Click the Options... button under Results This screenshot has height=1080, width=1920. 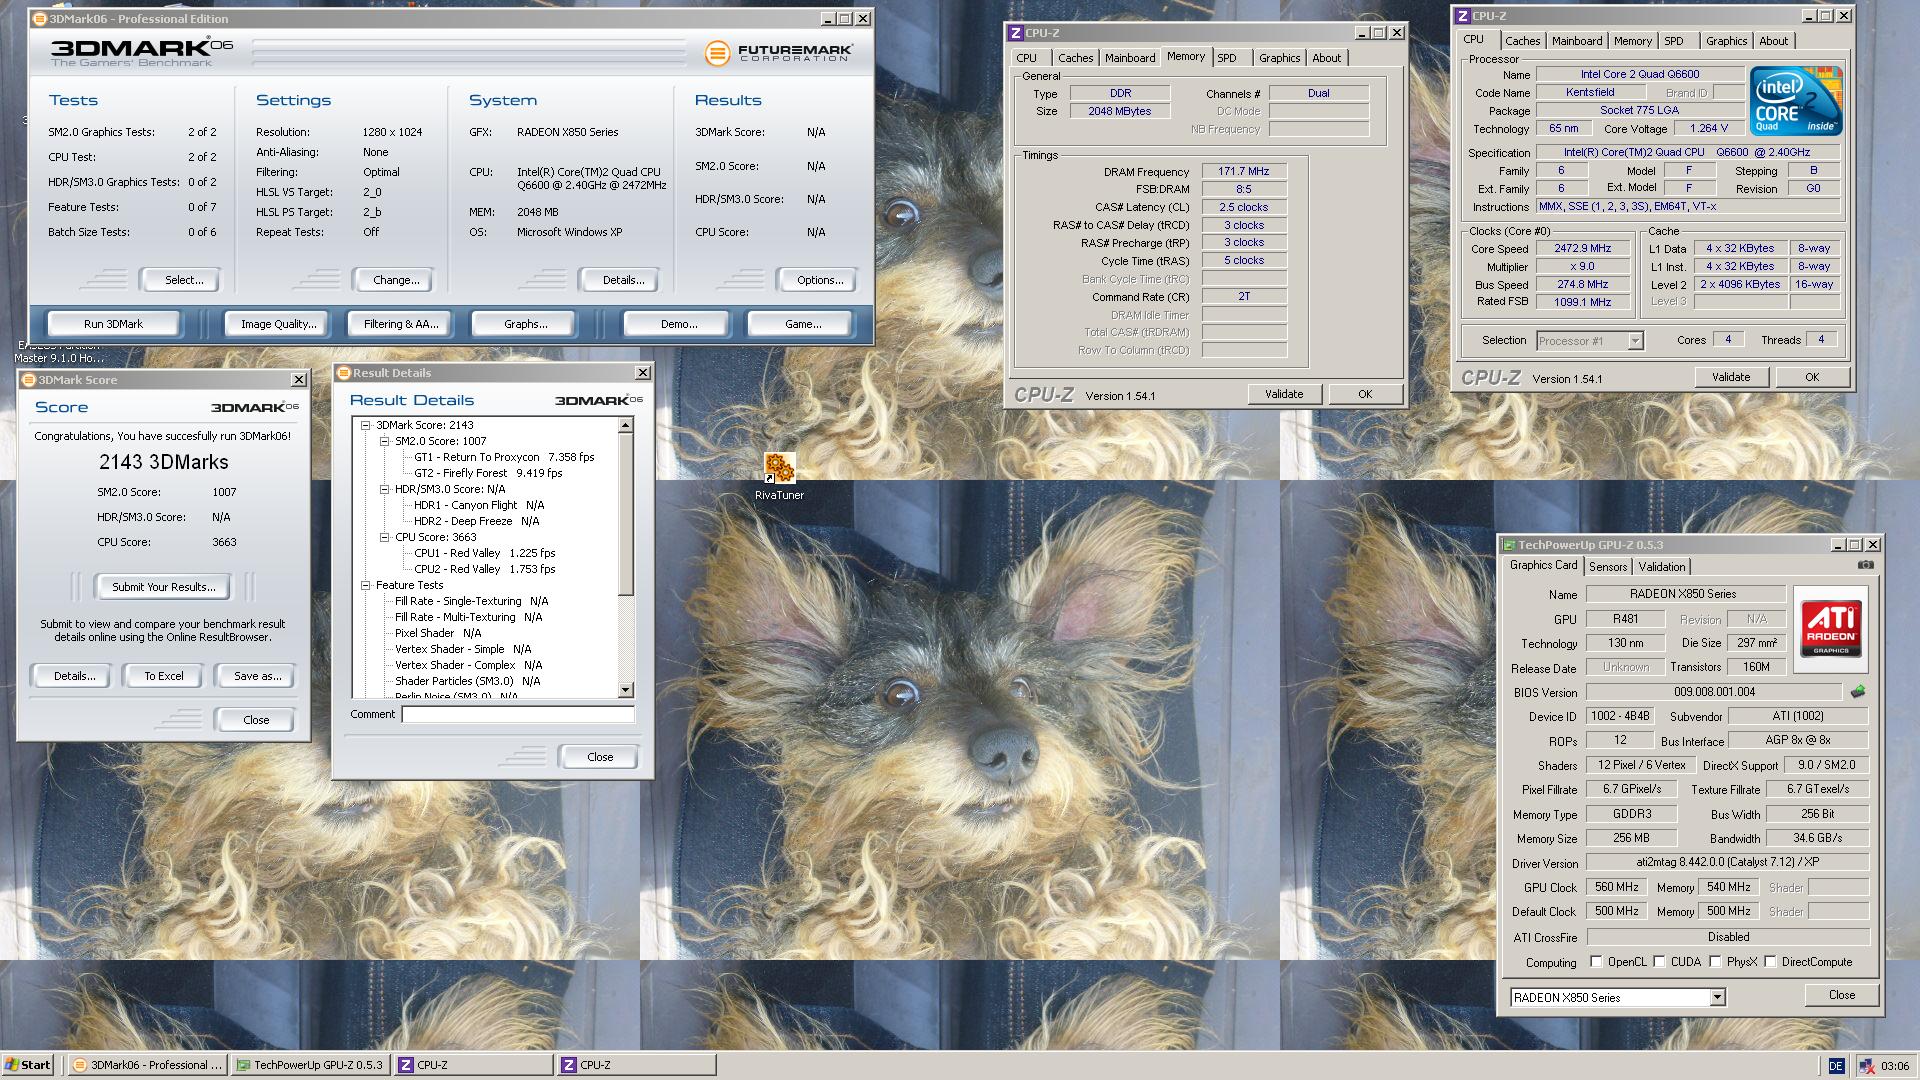coord(820,280)
